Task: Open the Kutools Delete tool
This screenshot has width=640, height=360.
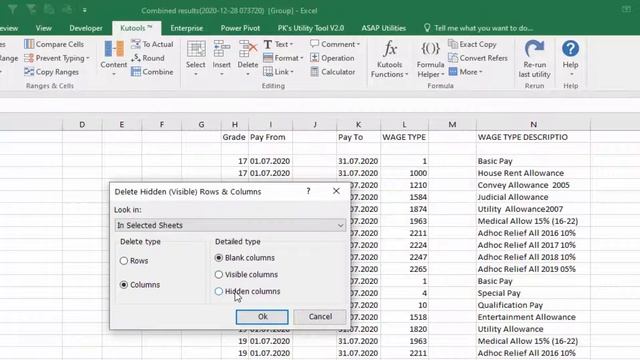Action: 248,58
